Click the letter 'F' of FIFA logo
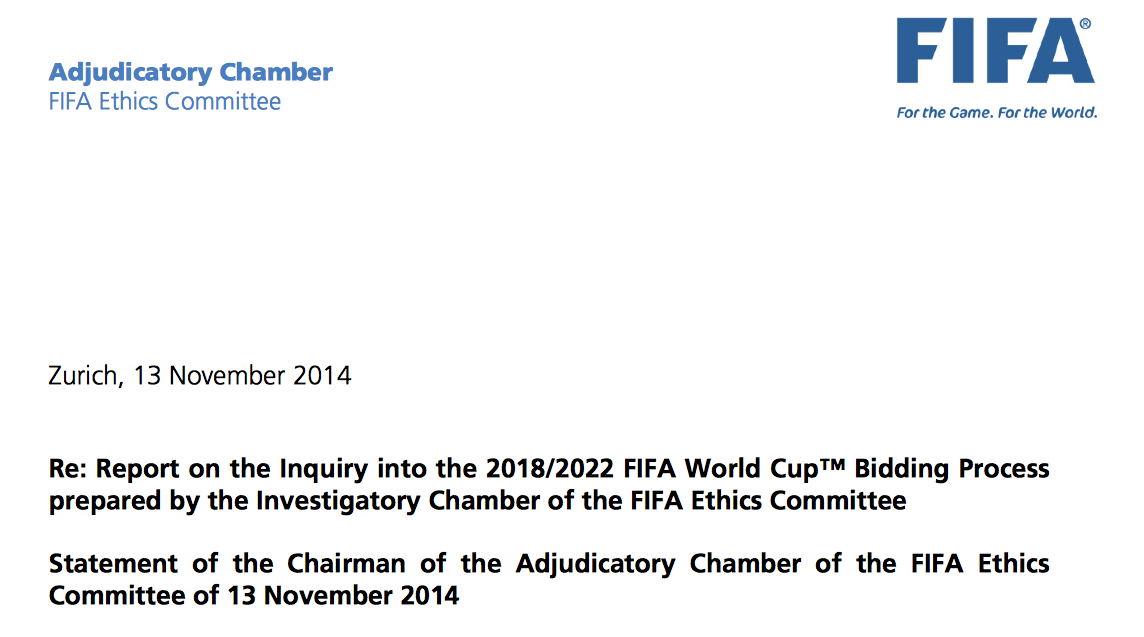The height and width of the screenshot is (637, 1144). pyautogui.click(x=917, y=51)
